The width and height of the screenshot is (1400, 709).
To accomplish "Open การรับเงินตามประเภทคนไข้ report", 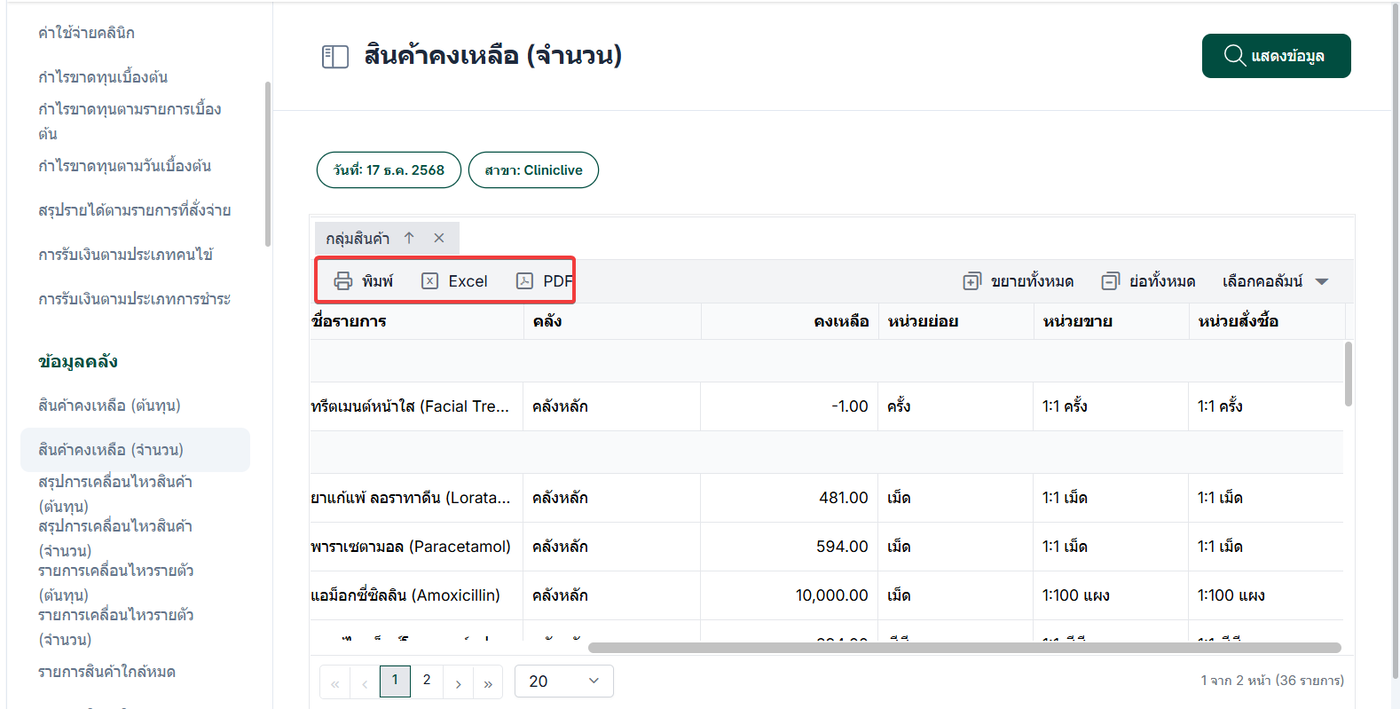I will (x=125, y=254).
